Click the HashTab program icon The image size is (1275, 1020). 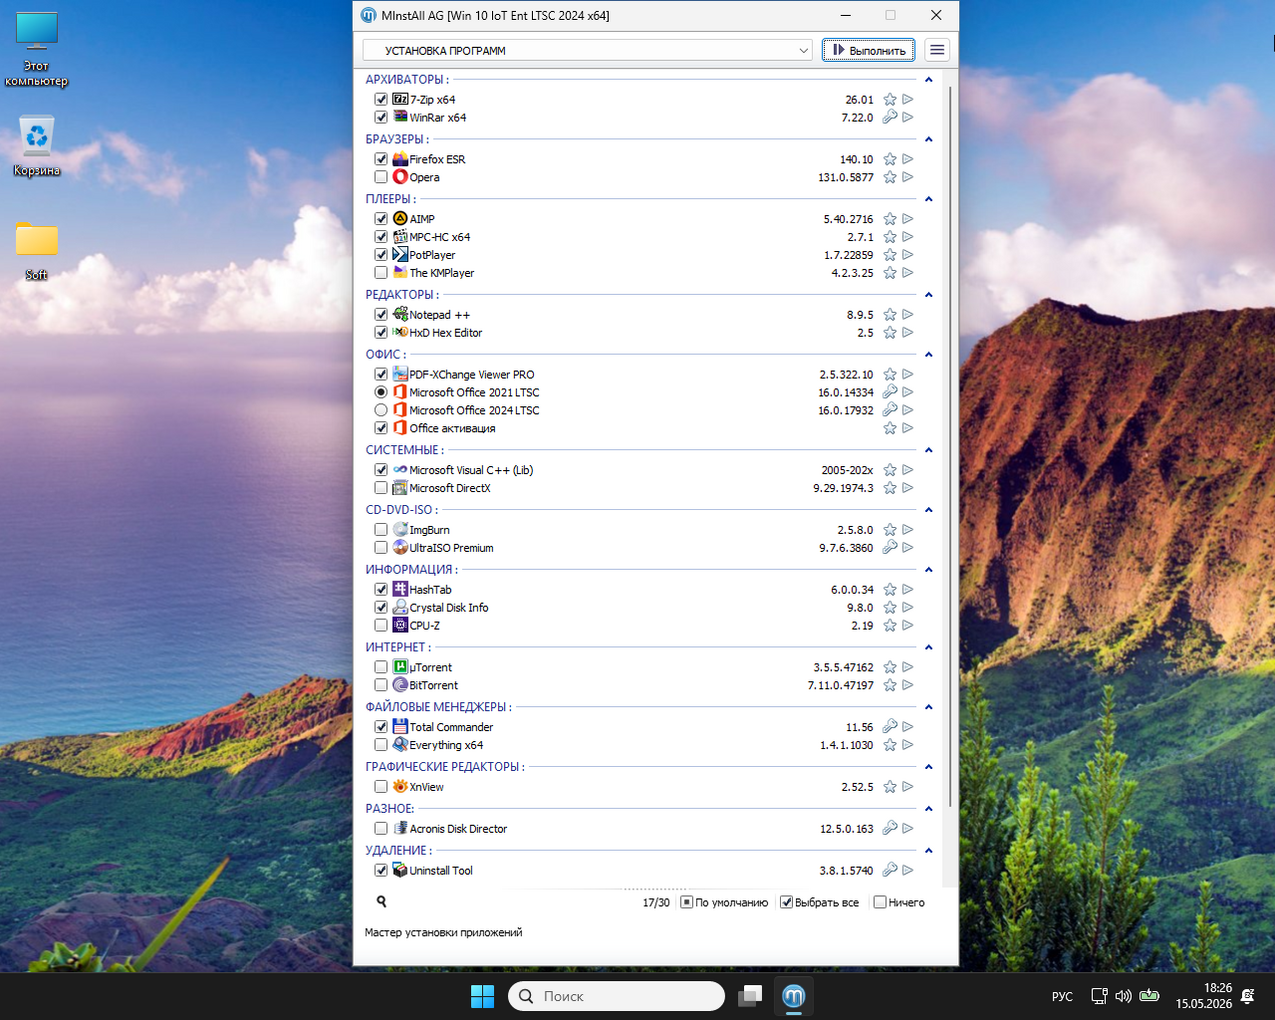400,589
